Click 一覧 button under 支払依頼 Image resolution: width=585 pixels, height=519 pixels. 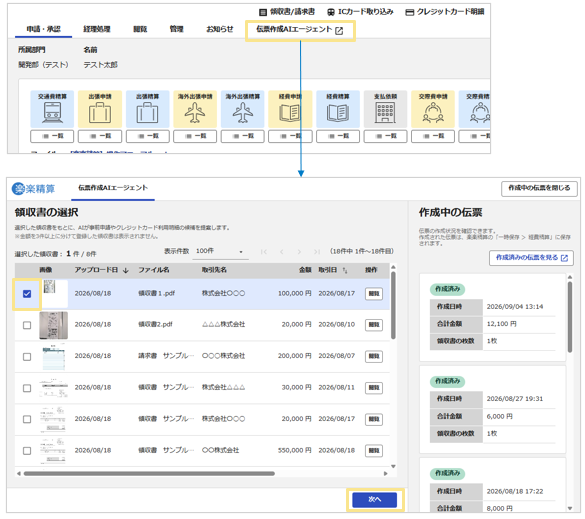point(385,136)
